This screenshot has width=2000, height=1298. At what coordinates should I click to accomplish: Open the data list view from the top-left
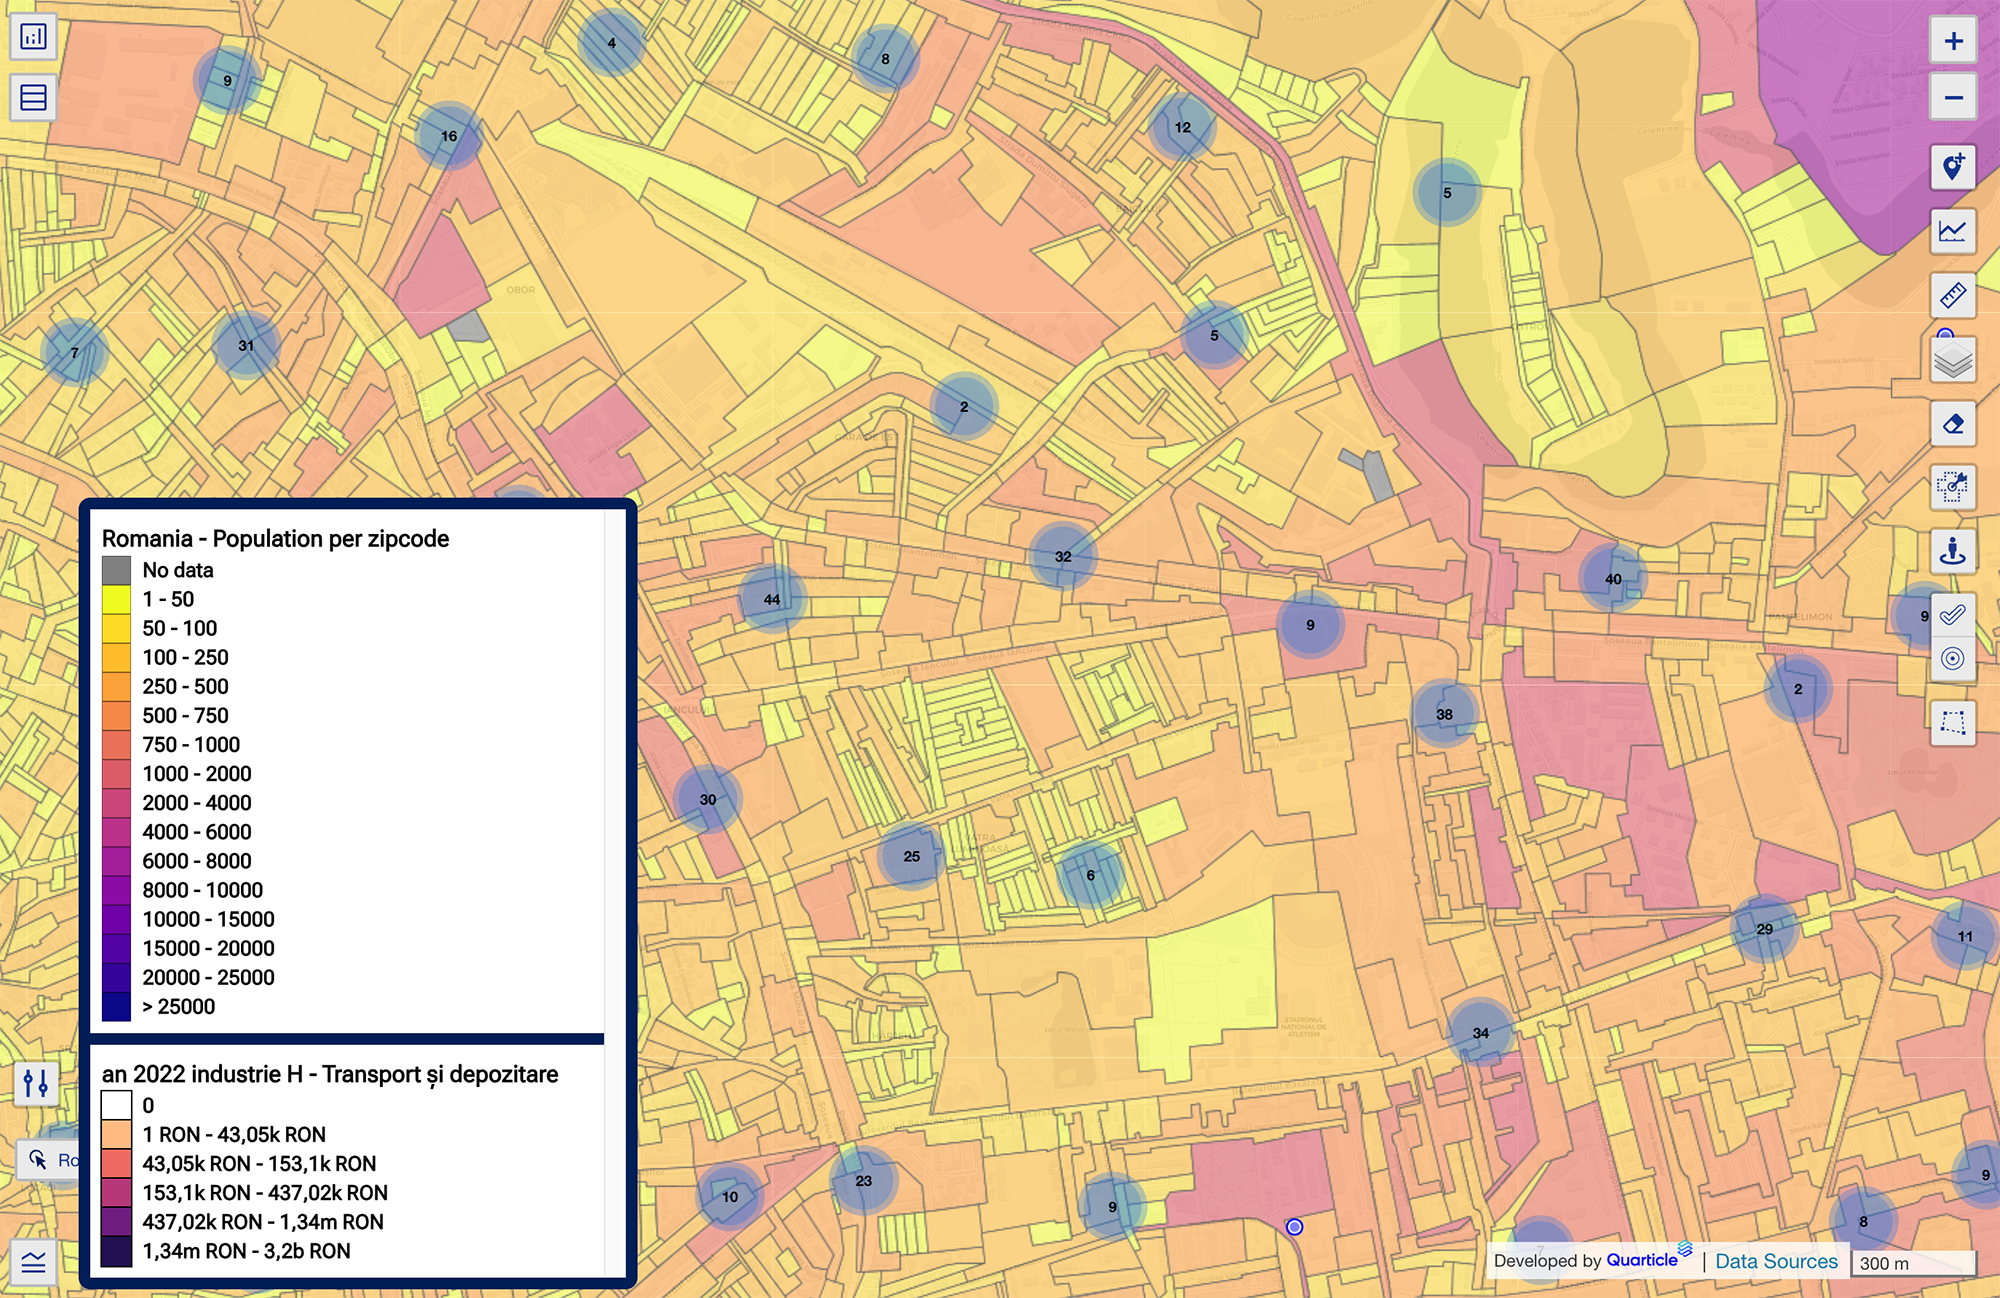[x=33, y=97]
